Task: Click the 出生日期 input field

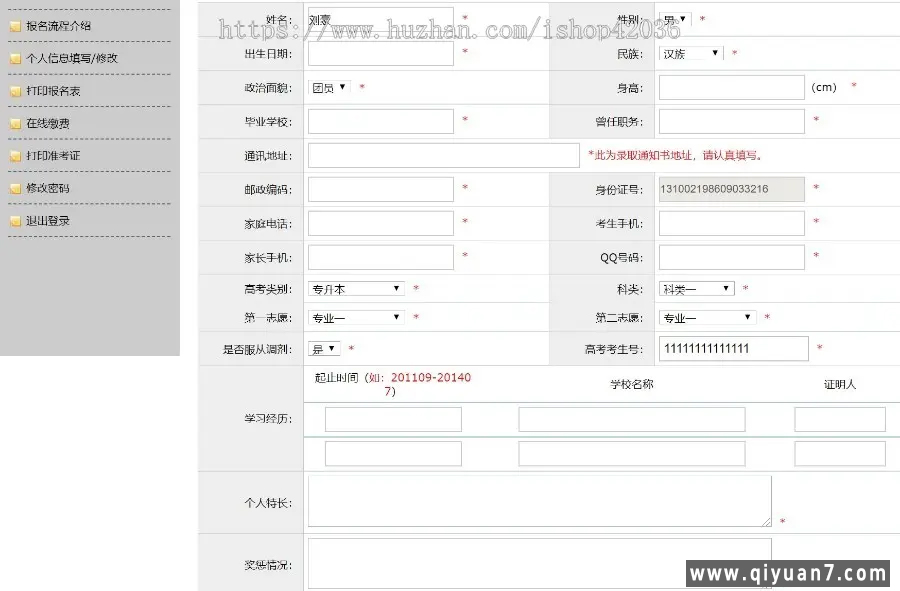Action: [x=380, y=54]
